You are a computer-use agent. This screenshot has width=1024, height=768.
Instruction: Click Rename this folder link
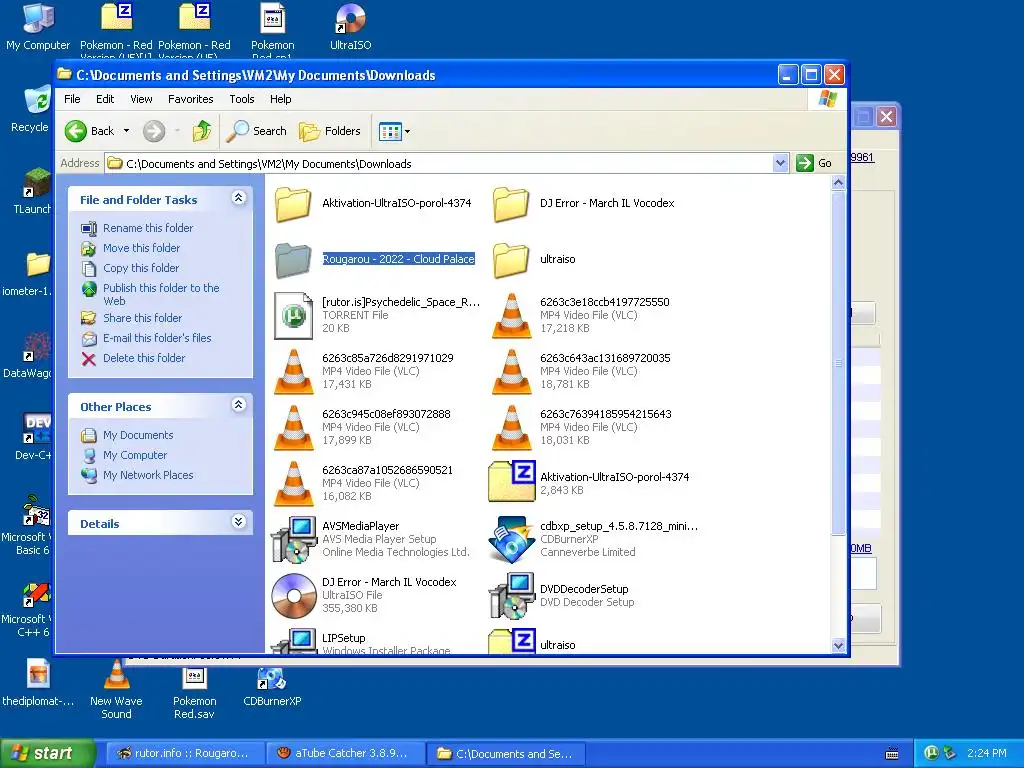click(148, 228)
